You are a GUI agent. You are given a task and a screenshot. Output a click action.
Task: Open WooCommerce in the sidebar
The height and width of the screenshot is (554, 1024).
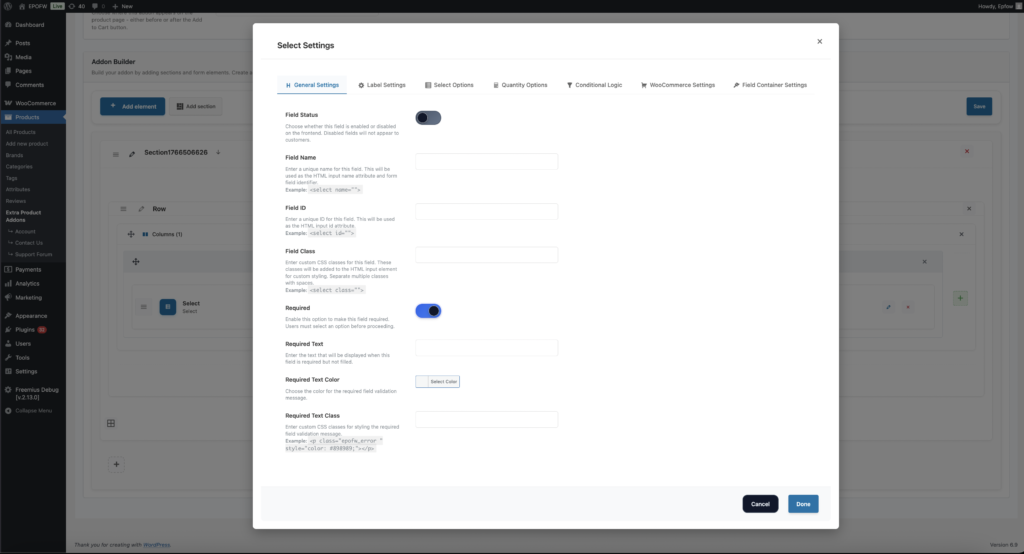pyautogui.click(x=35, y=103)
